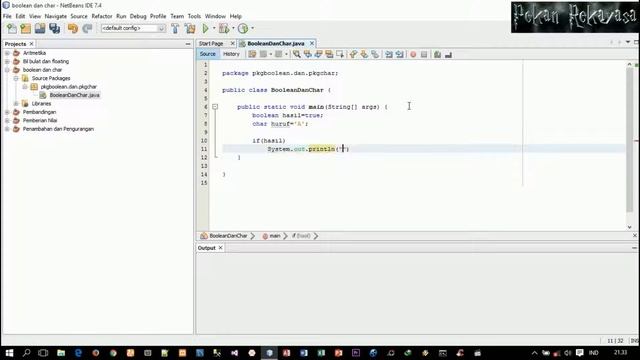Click the Stop Macro Recording icon

point(424,54)
